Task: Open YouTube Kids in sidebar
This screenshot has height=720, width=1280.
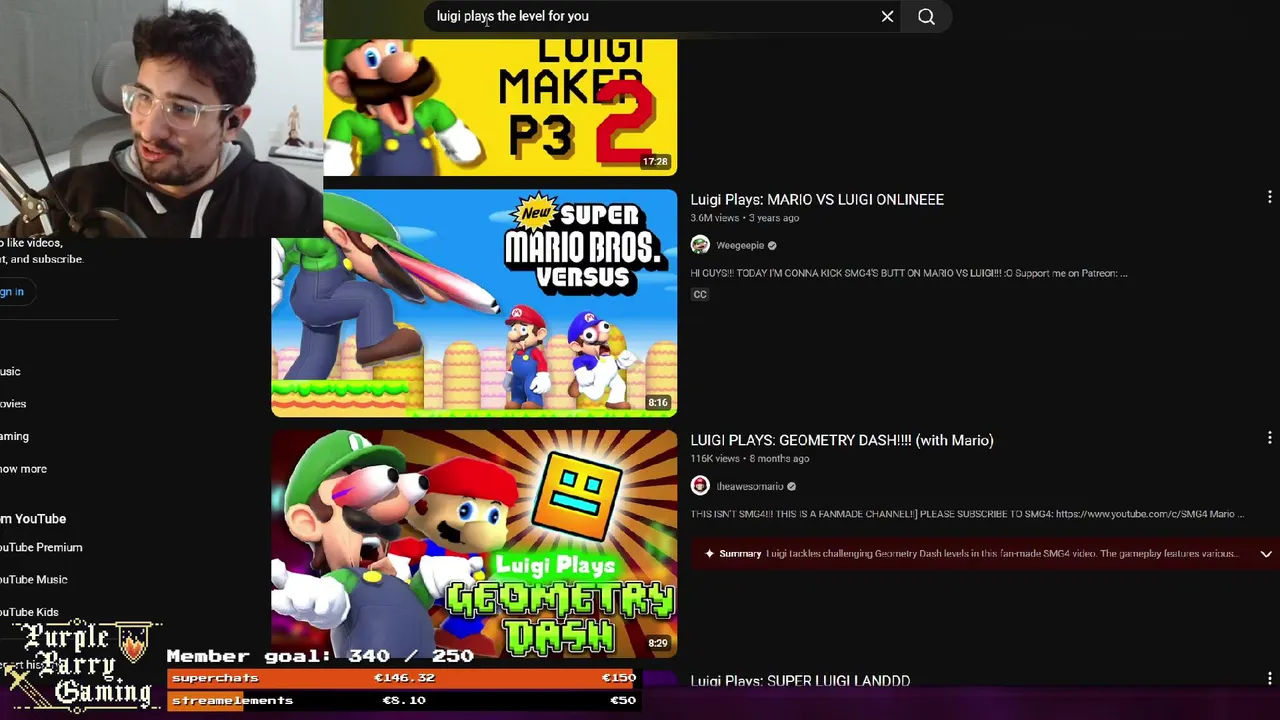Action: coord(29,612)
